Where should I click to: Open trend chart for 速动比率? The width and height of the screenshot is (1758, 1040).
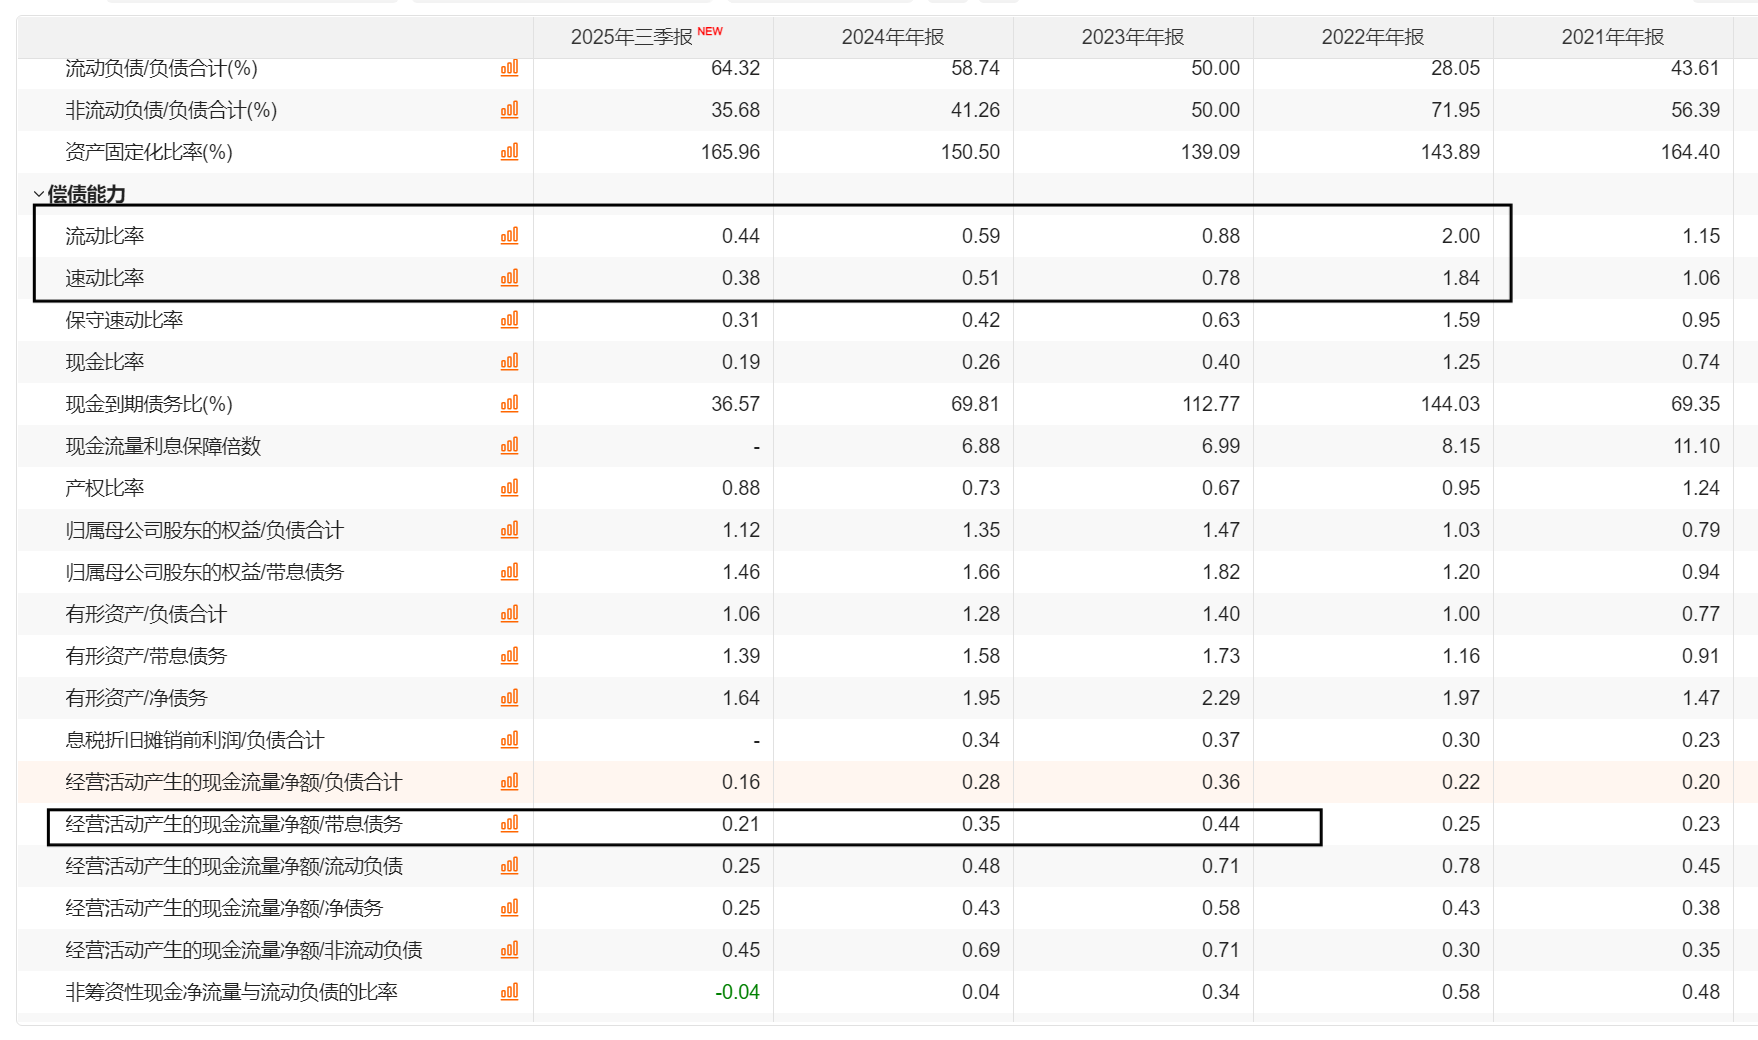[509, 278]
